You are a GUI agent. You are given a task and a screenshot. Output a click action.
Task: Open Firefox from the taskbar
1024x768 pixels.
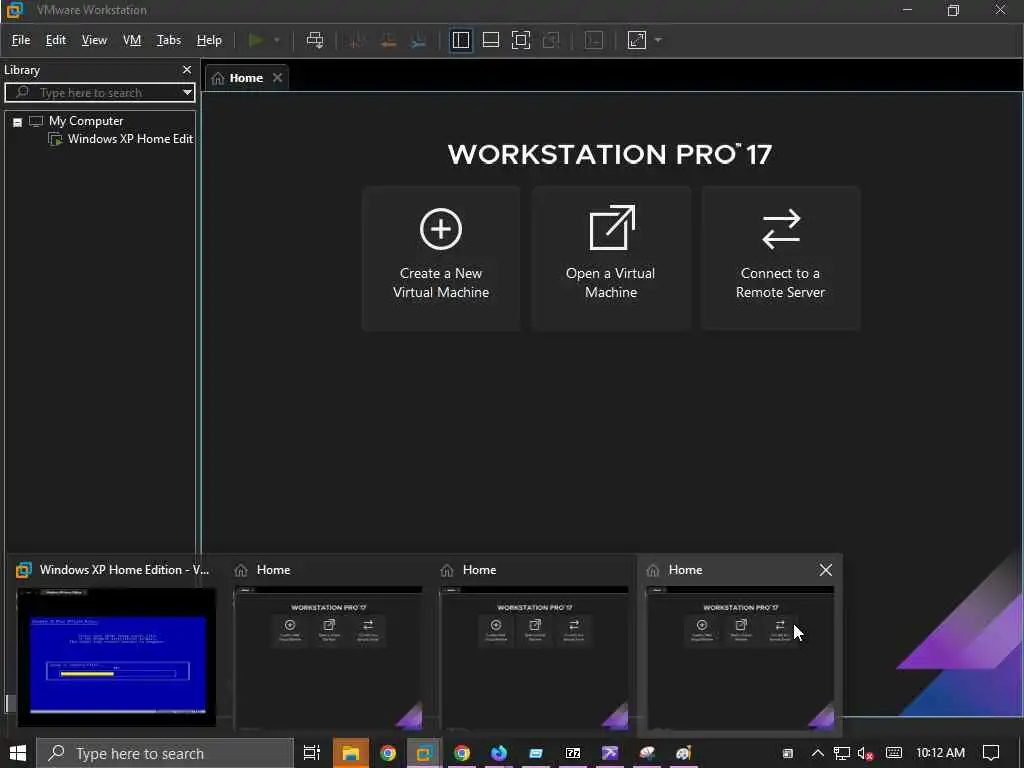pyautogui.click(x=499, y=753)
